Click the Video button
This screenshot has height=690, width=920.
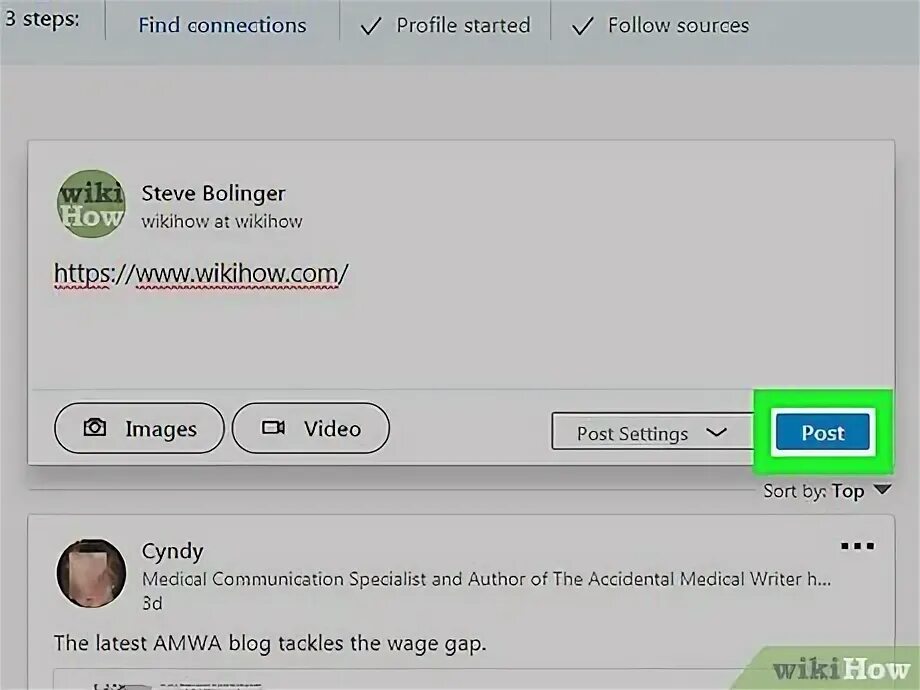311,428
